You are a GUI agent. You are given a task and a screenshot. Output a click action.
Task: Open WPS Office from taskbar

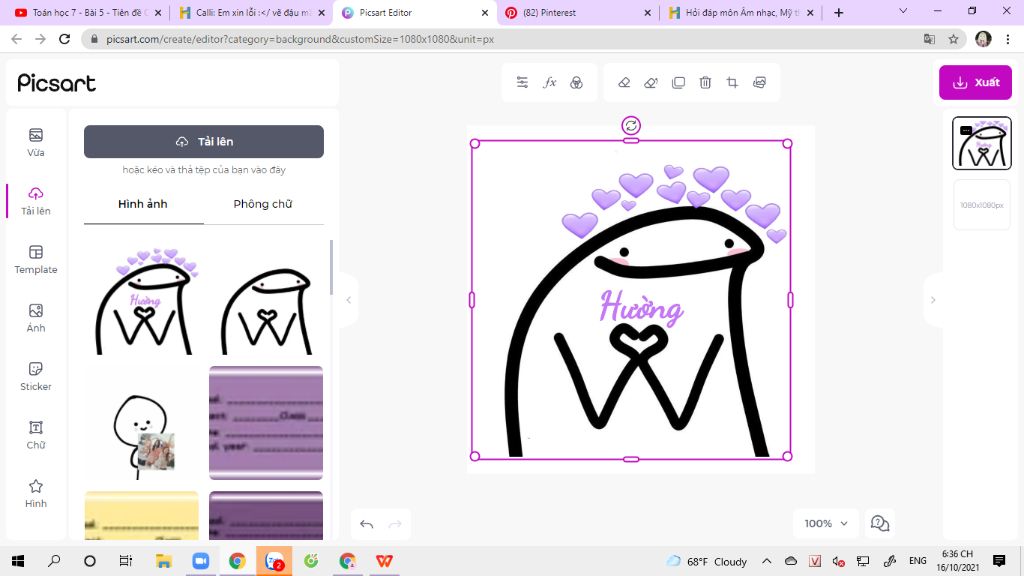pos(385,561)
